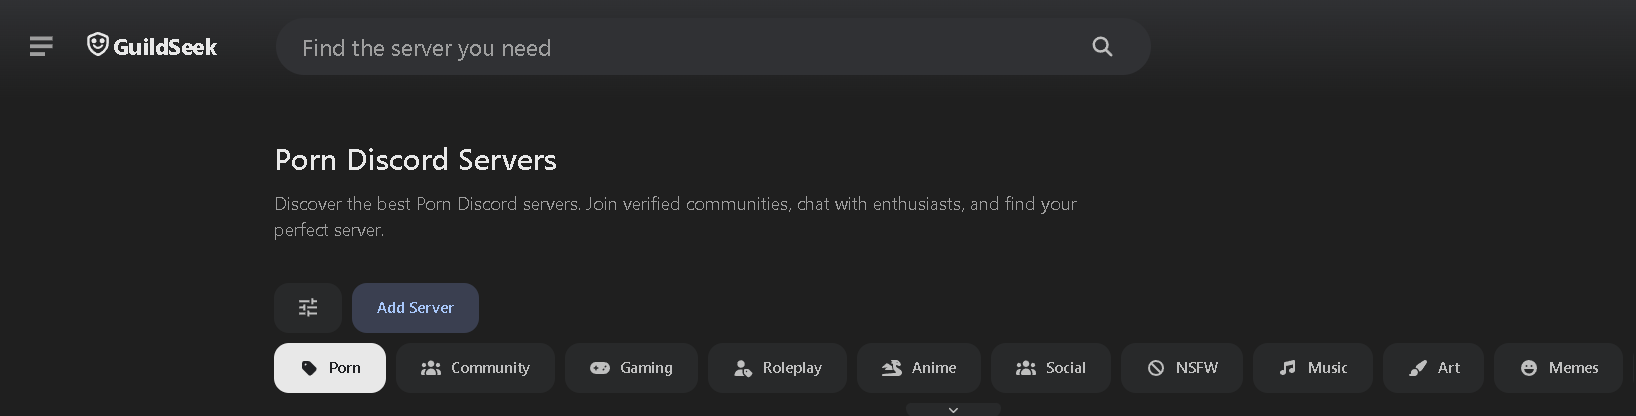This screenshot has width=1636, height=416.
Task: Focus the 'Find the server you need' field
Action: click(680, 47)
